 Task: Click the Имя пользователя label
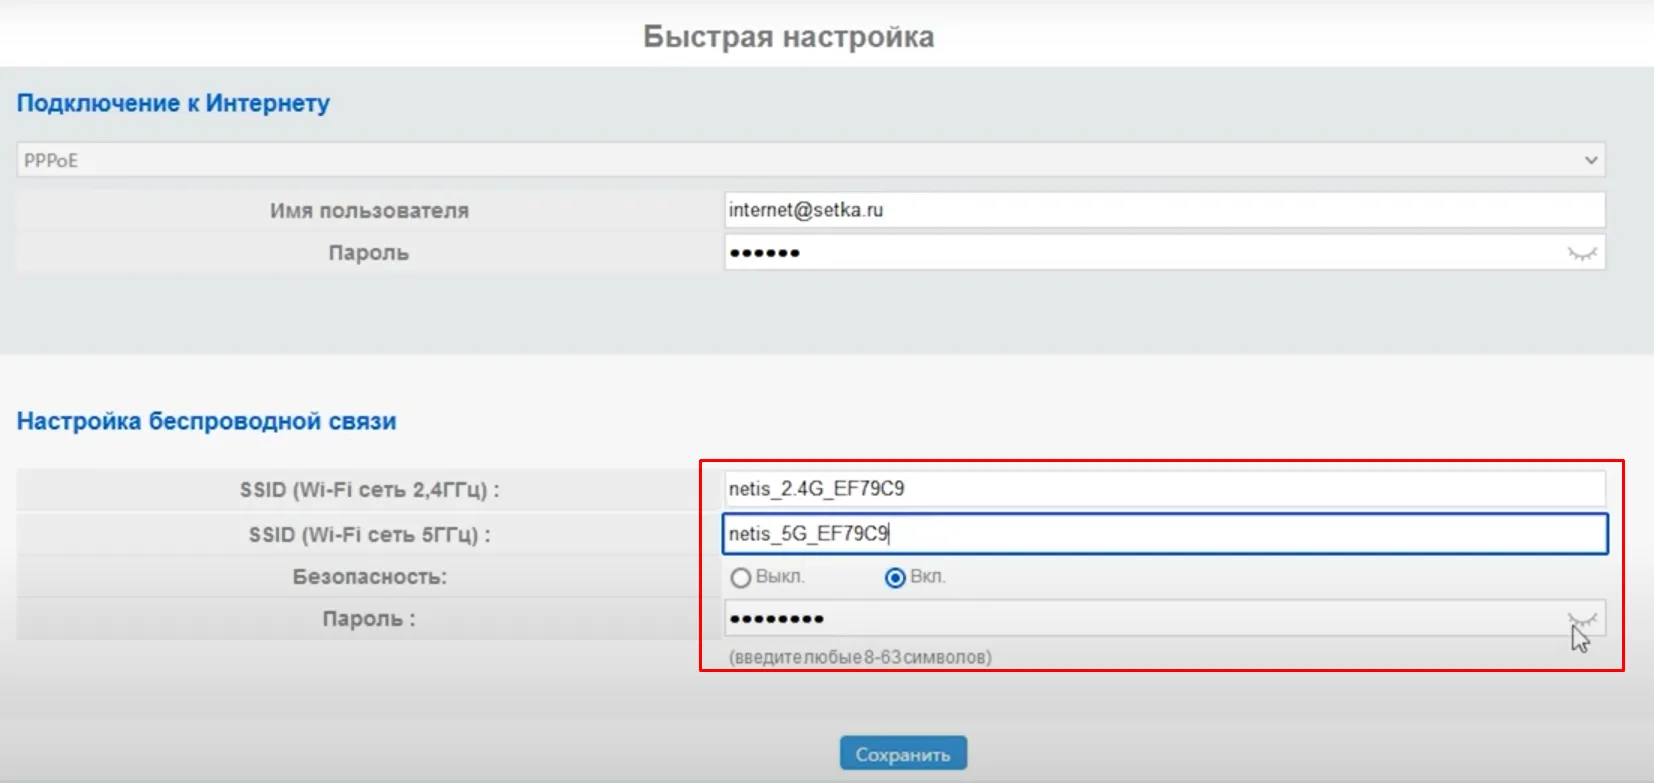pos(369,211)
